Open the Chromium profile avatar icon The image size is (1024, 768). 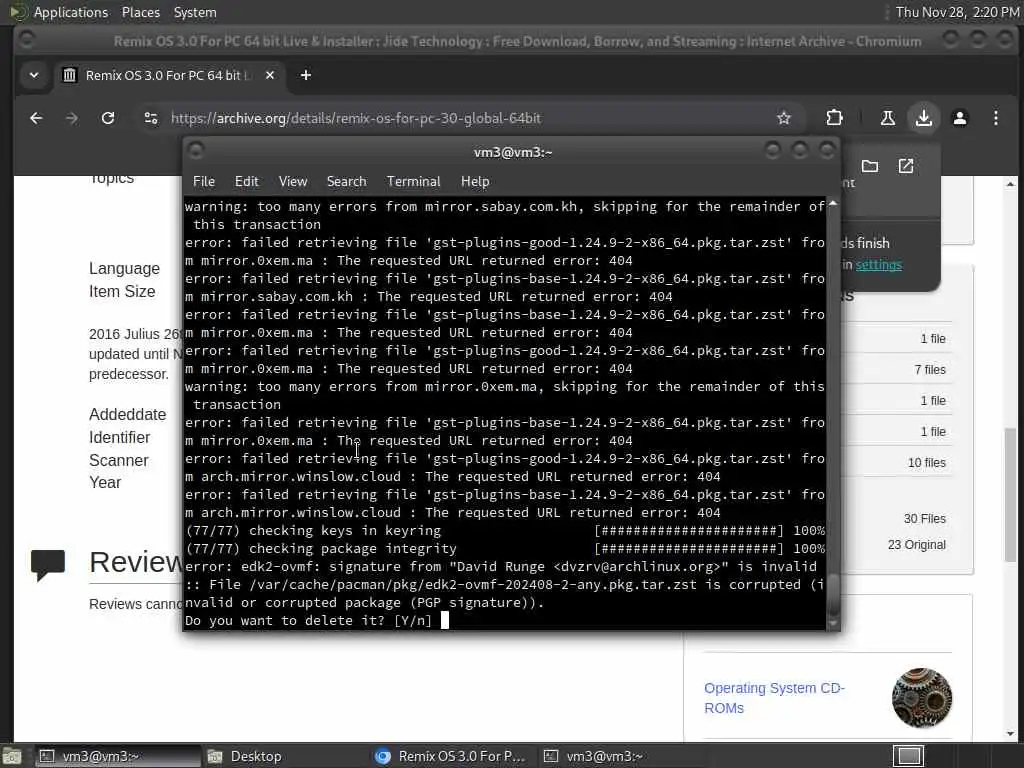pyautogui.click(x=959, y=118)
